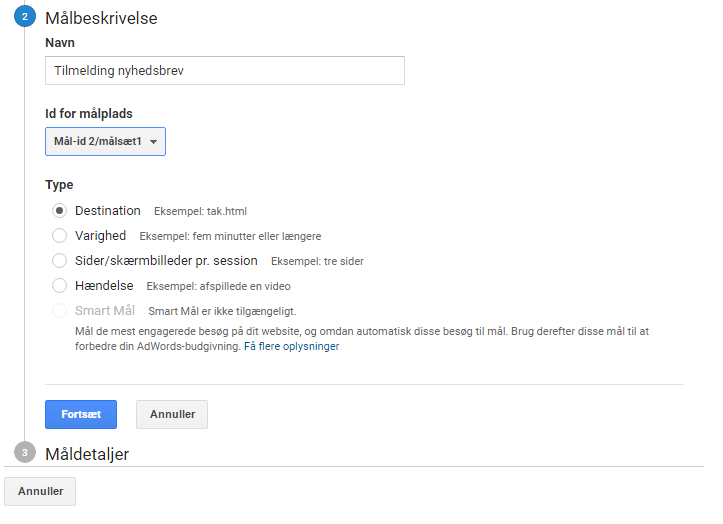The image size is (723, 524).
Task: Click the Fortsæt button
Action: [x=81, y=414]
